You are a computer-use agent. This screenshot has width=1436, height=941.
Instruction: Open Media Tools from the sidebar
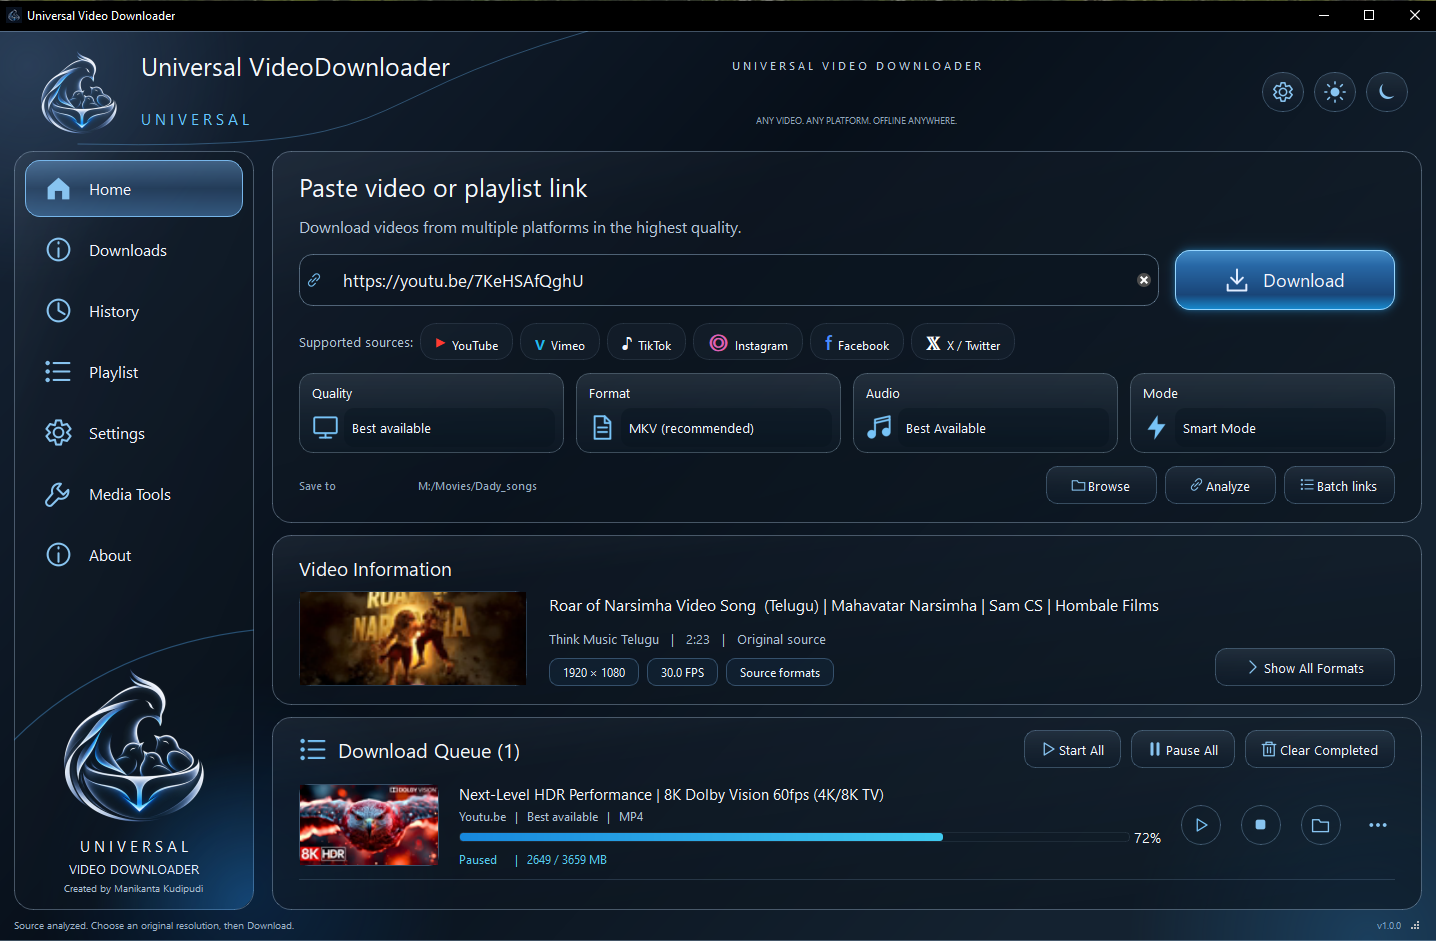pyautogui.click(x=134, y=494)
